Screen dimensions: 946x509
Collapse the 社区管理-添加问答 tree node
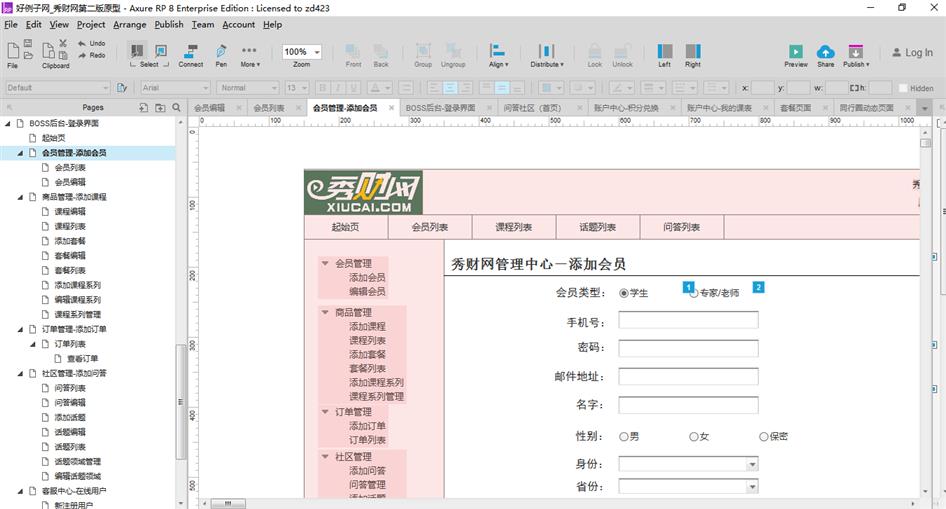click(x=20, y=373)
